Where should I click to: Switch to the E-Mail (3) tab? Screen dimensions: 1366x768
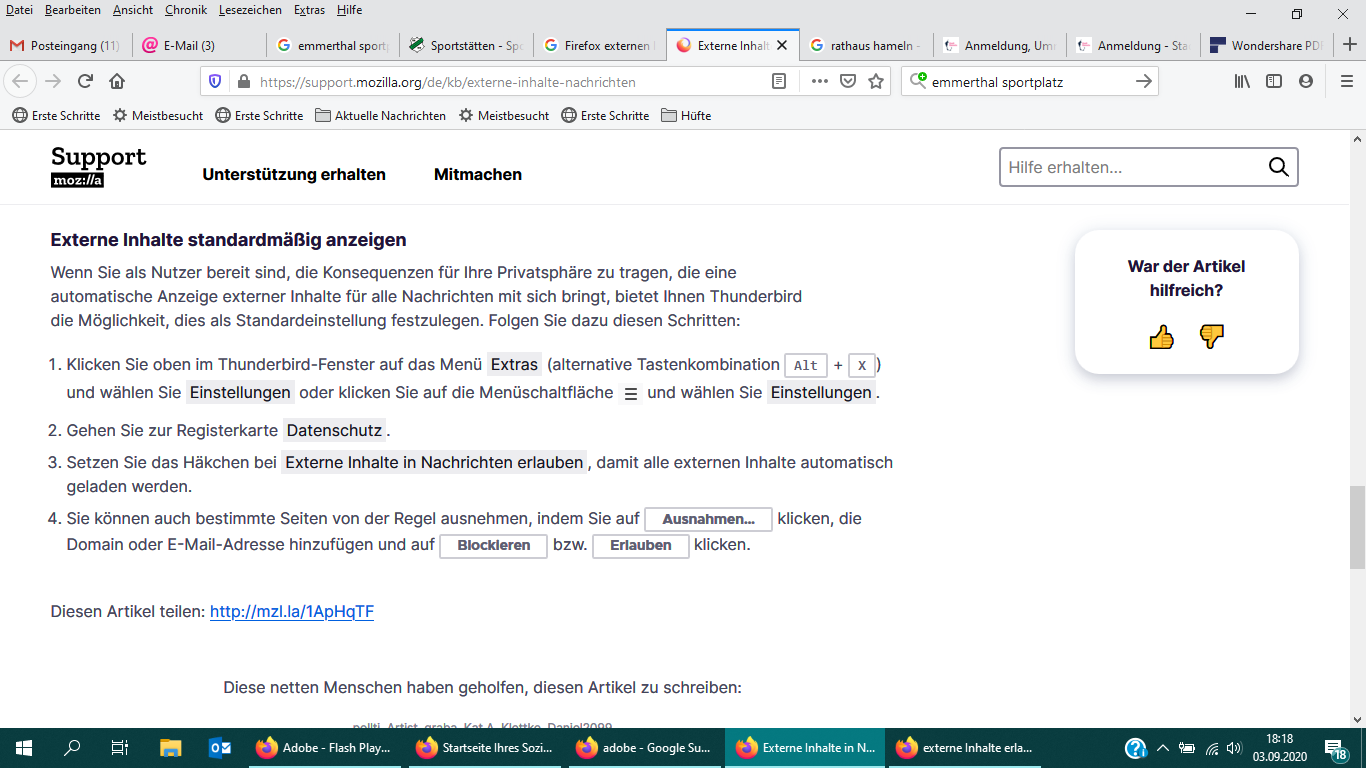(x=199, y=45)
